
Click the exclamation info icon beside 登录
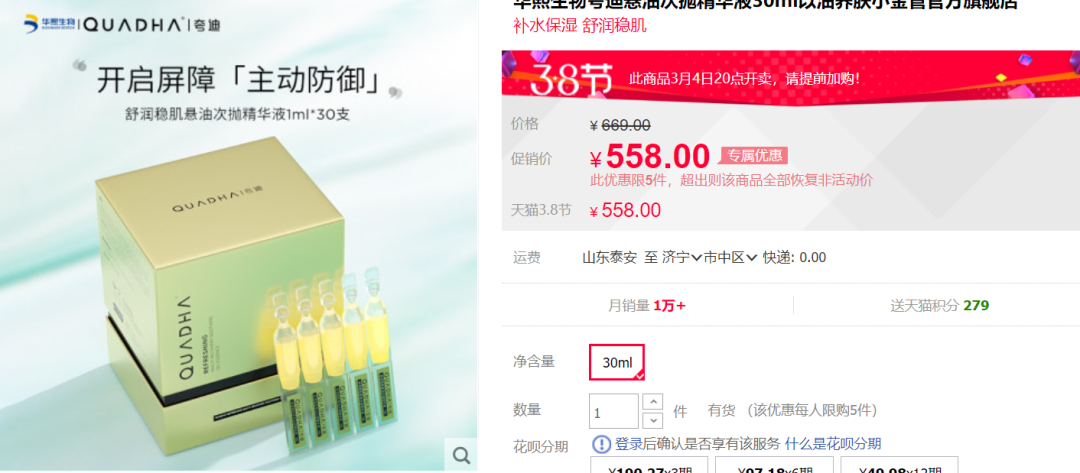click(601, 443)
